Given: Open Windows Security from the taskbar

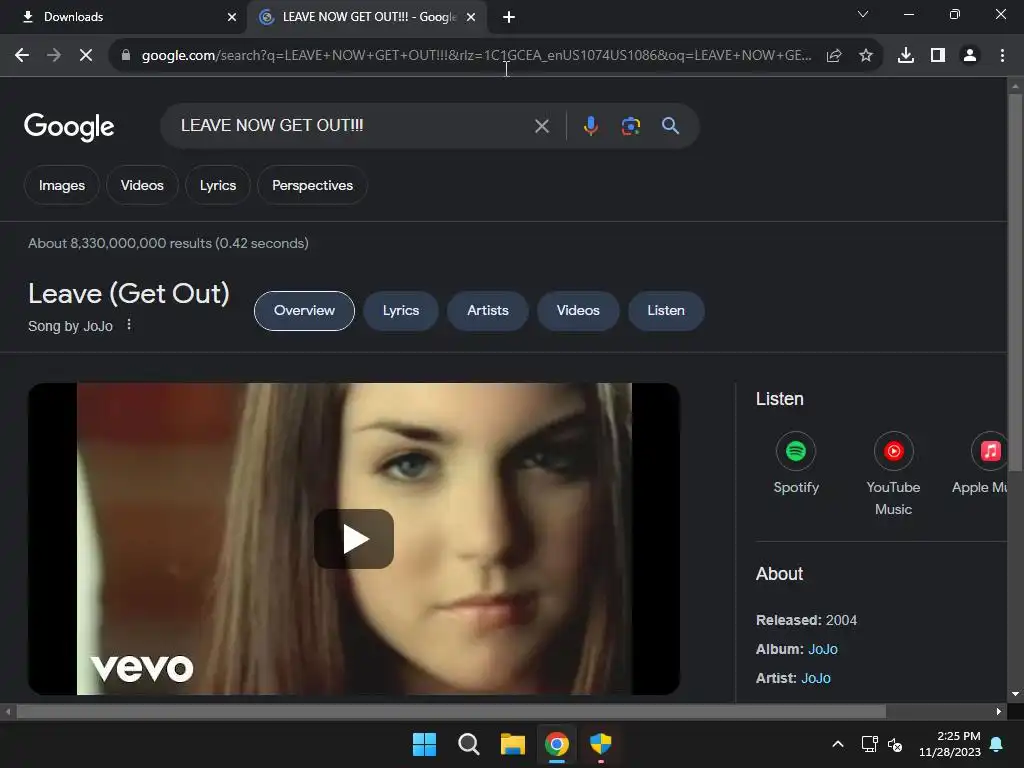Looking at the screenshot, I should click(601, 744).
